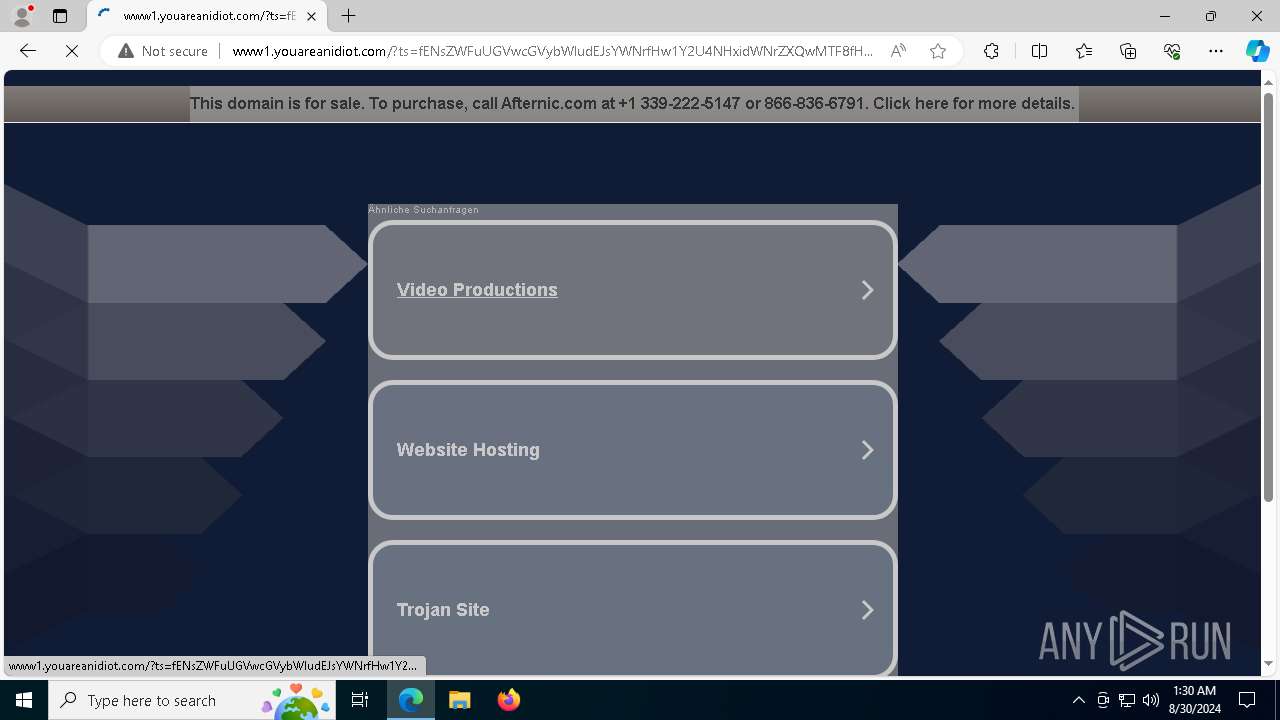Viewport: 1280px width, 720px height.
Task: Click the page vertical scrollbar thumb
Action: pos(1269,297)
